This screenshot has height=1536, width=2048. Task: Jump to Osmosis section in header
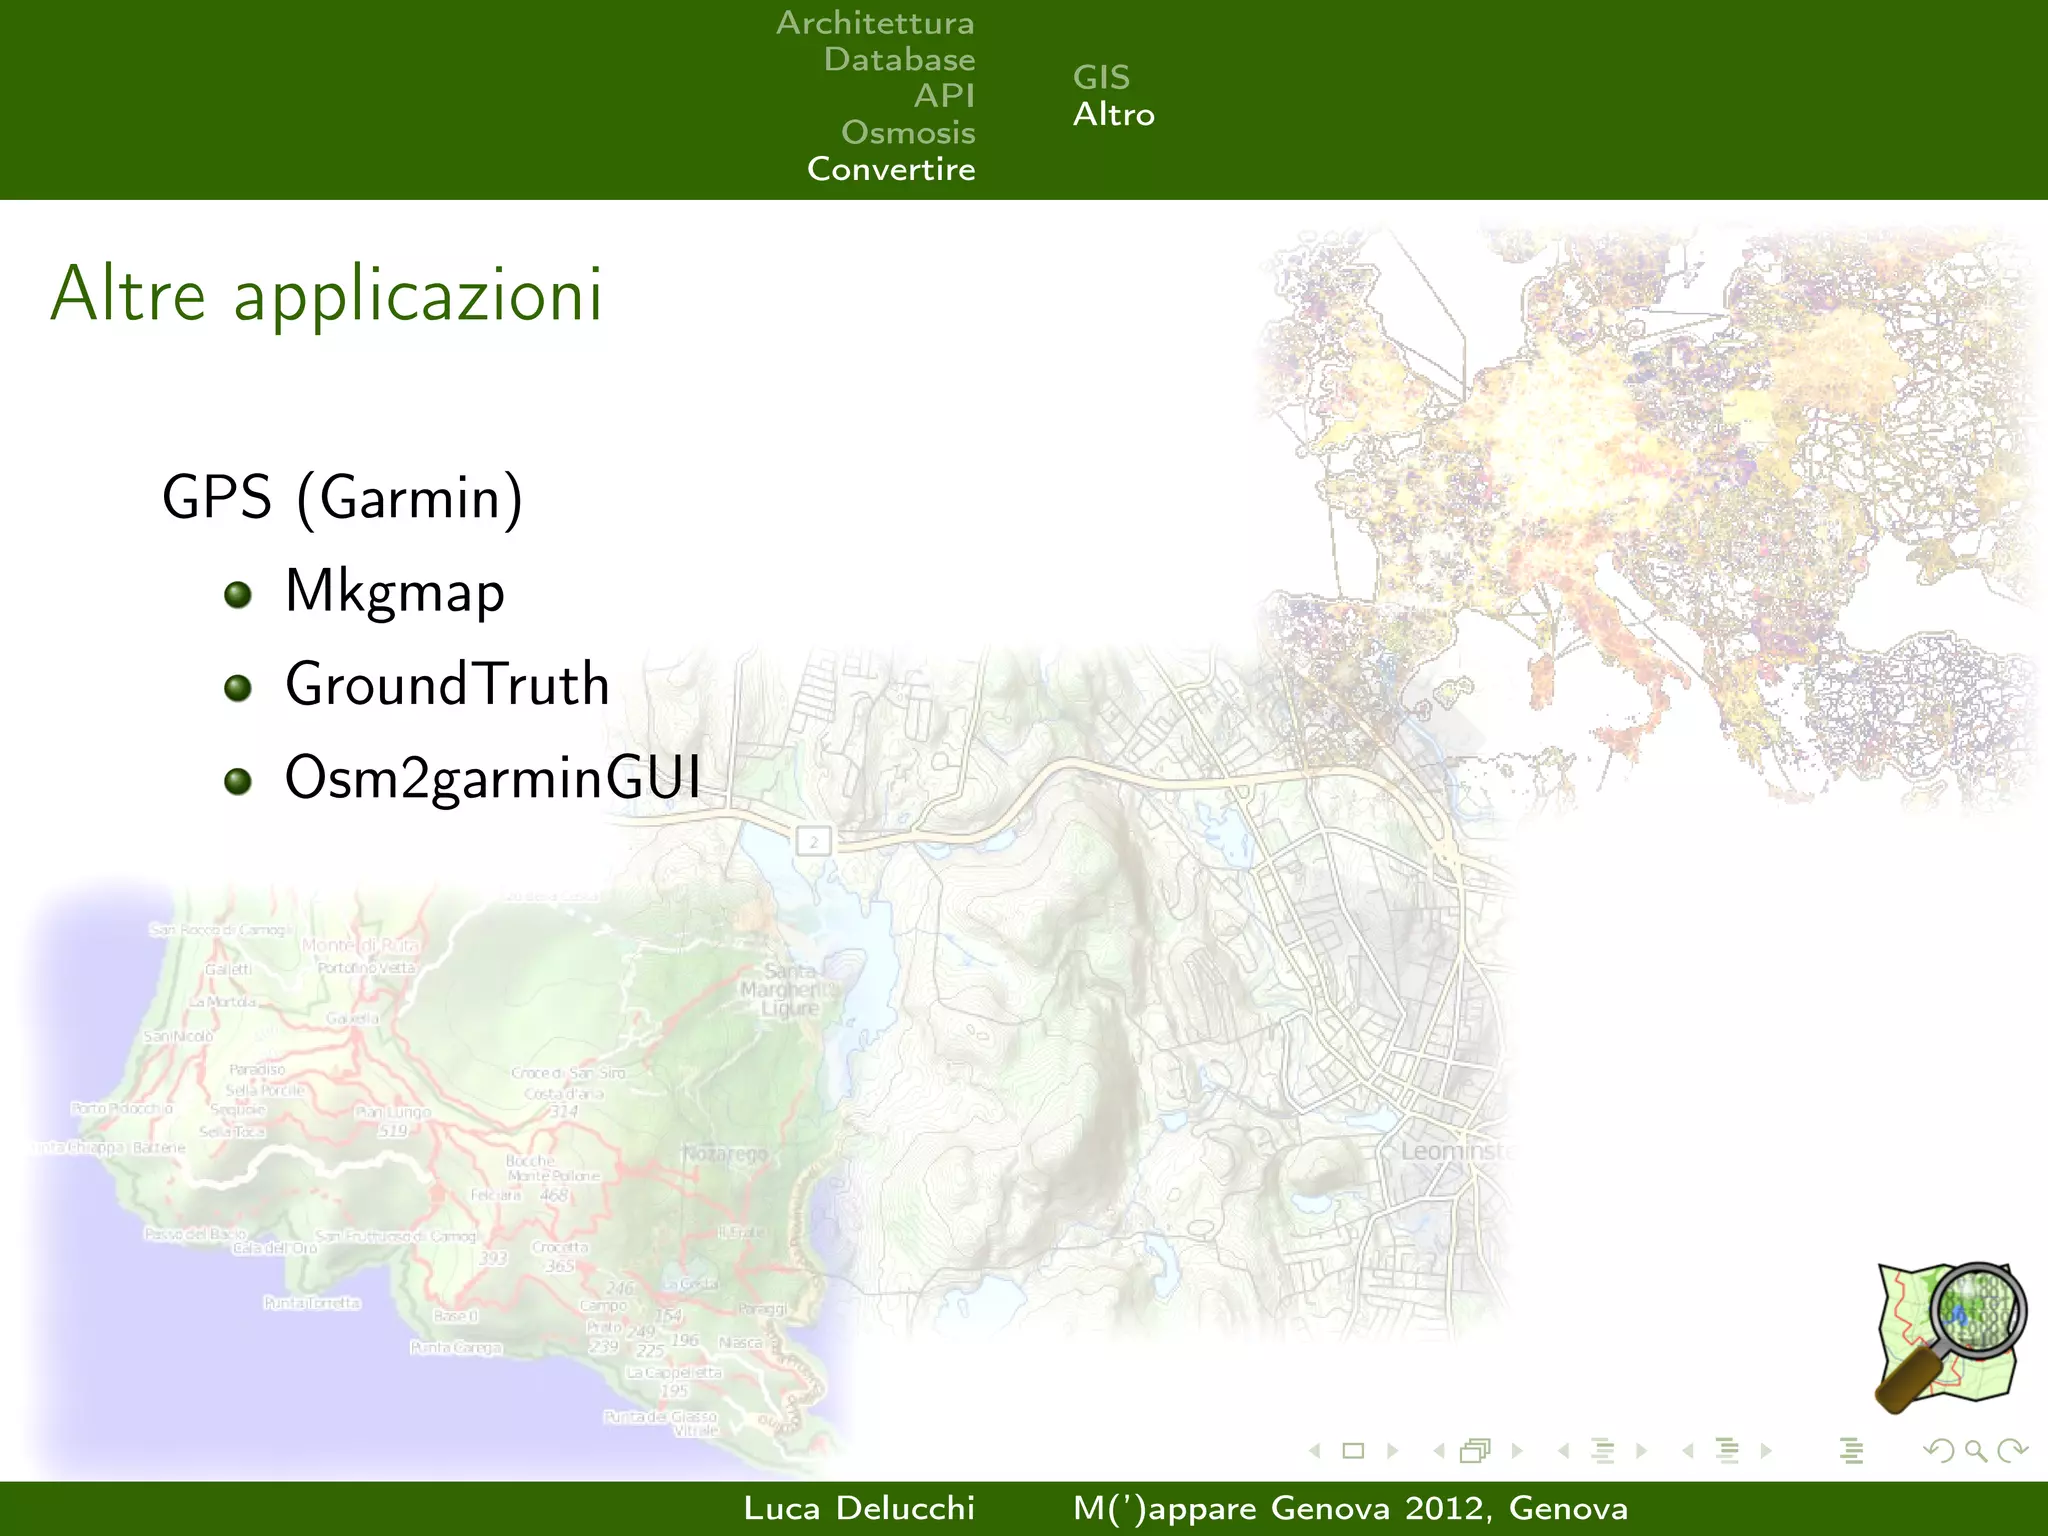coord(908,132)
